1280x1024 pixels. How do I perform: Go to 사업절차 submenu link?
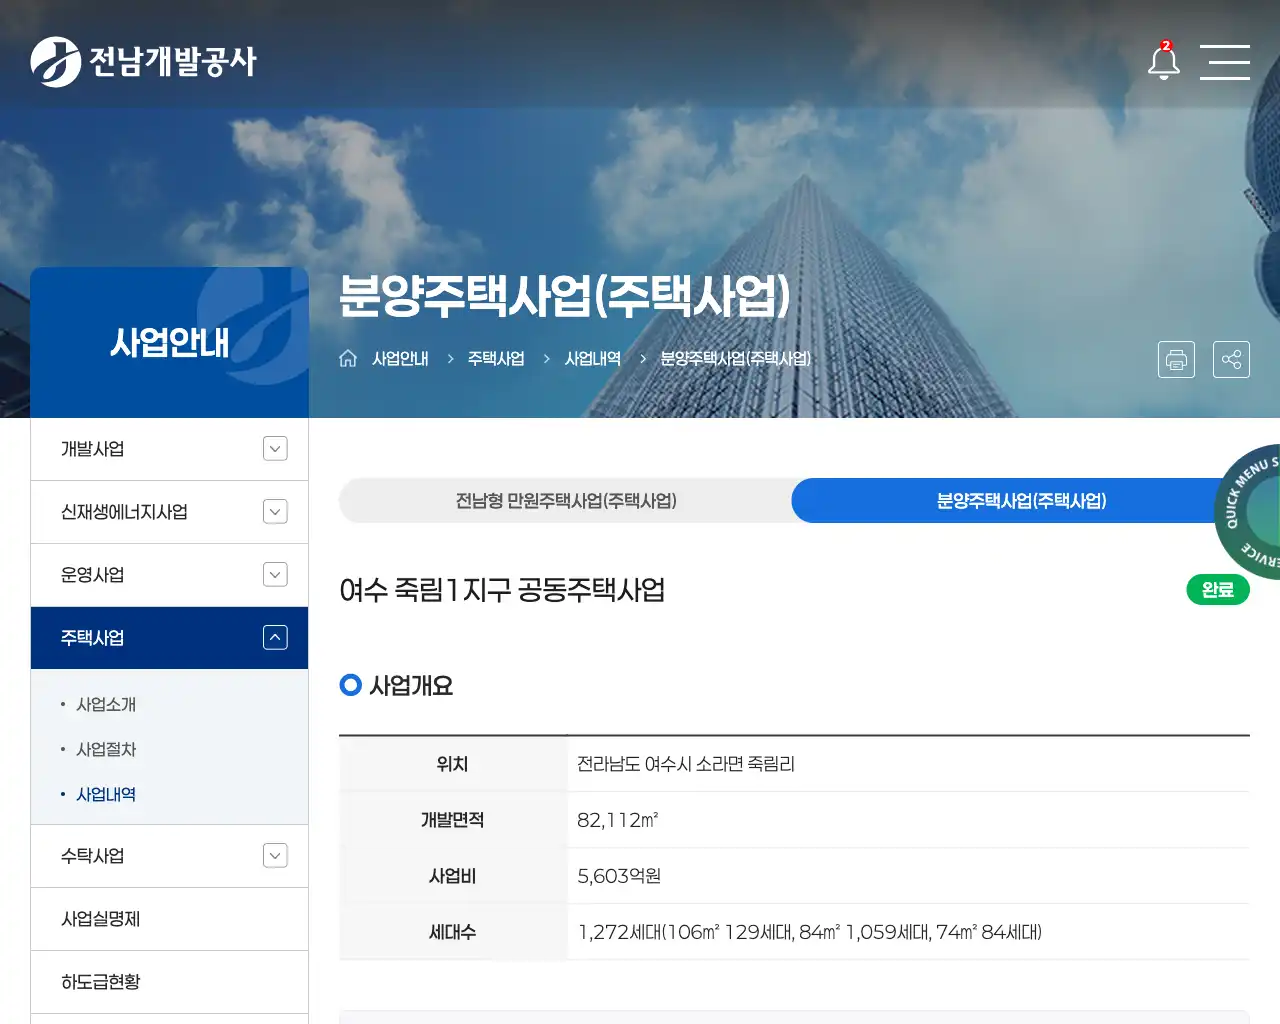coord(106,749)
